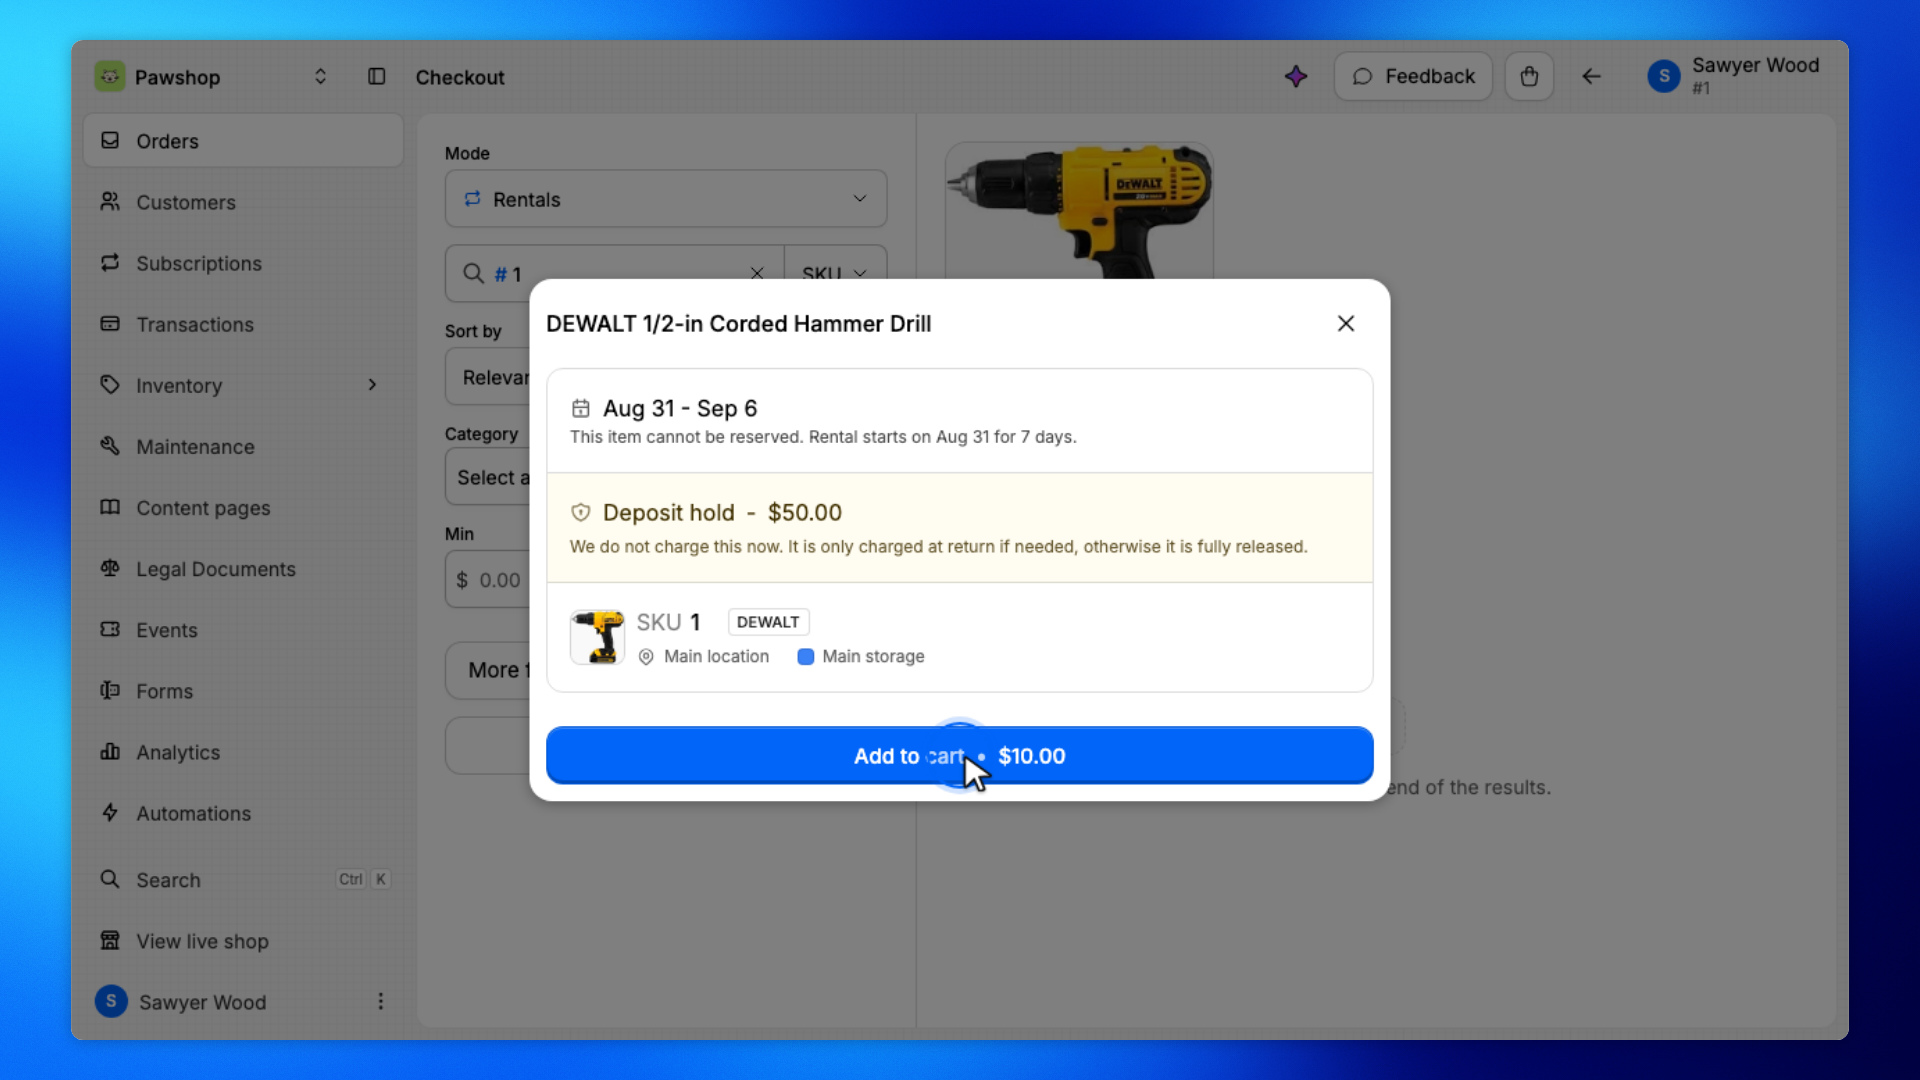The image size is (1920, 1080).
Task: Click the back arrow icon
Action: click(x=1591, y=77)
